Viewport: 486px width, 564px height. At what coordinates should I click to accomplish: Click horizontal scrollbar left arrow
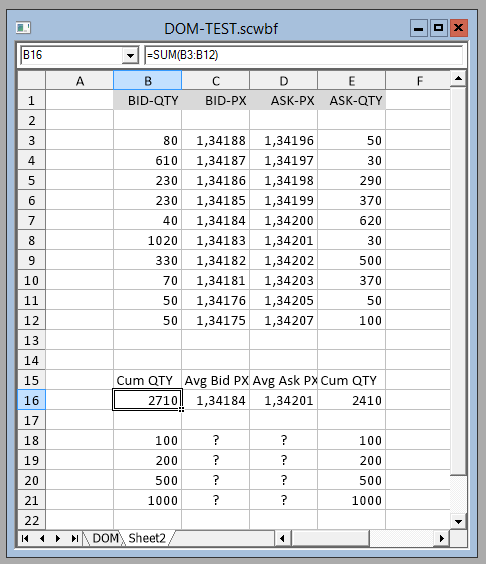coord(282,538)
